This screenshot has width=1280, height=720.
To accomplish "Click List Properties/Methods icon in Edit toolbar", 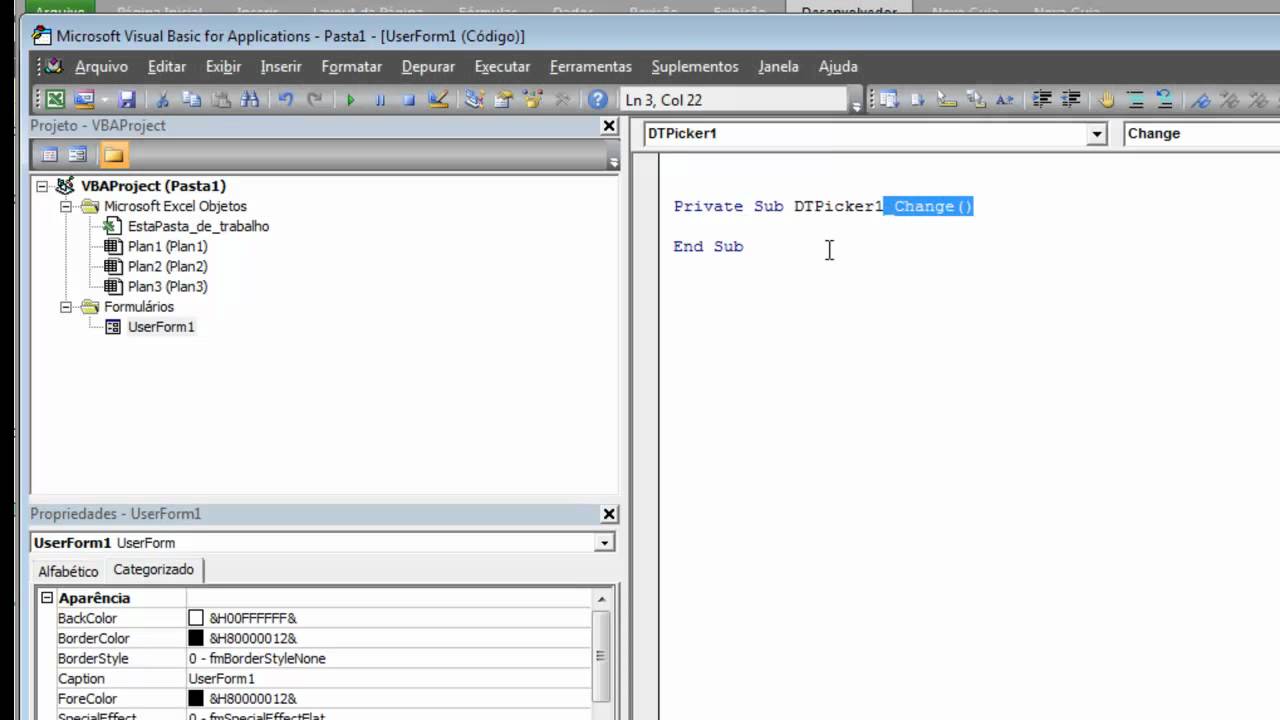I will click(889, 100).
